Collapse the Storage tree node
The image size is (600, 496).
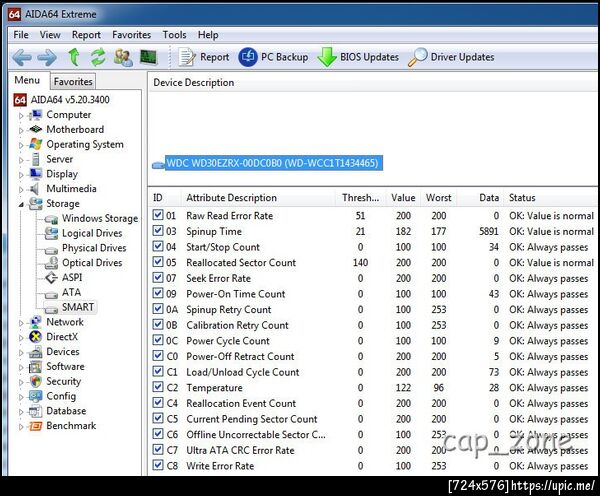[21, 205]
